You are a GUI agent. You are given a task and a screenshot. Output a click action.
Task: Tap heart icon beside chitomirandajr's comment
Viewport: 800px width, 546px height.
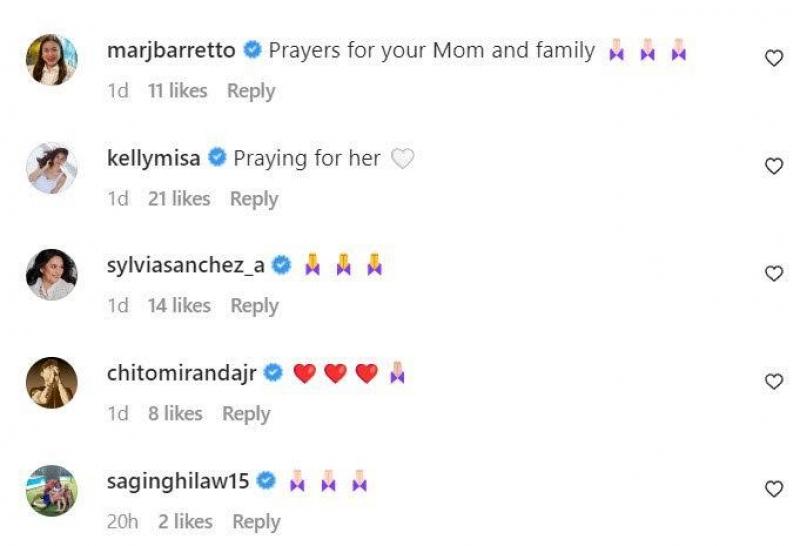773,382
